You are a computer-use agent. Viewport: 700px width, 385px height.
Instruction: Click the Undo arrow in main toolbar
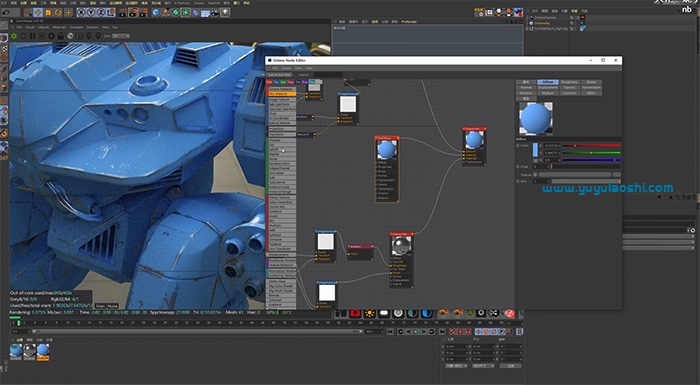tap(6, 13)
